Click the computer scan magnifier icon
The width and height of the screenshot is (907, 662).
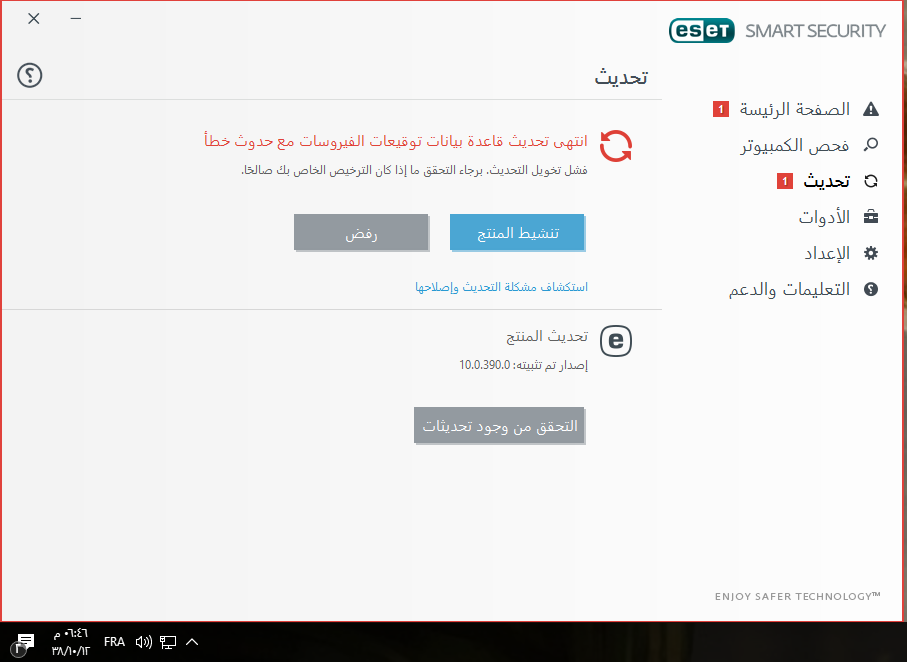point(871,144)
